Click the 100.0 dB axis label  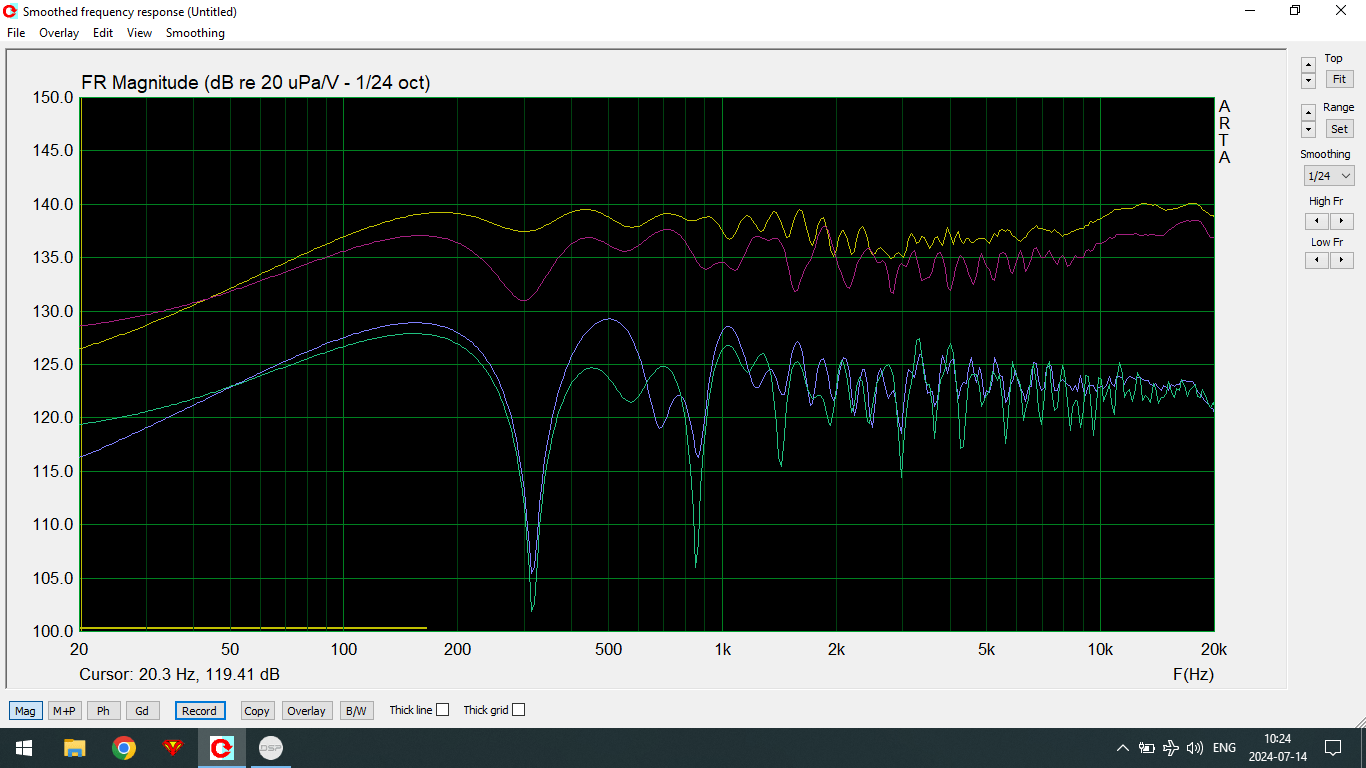click(53, 631)
